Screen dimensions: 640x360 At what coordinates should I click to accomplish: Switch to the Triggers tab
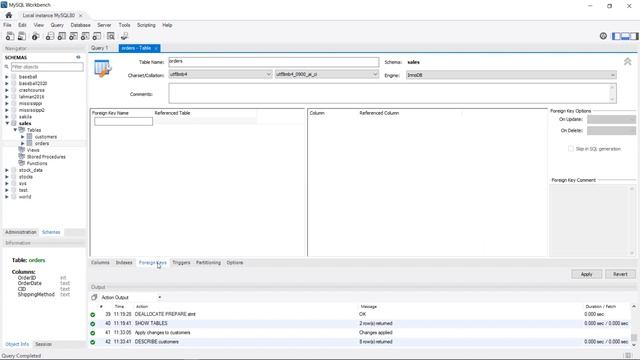click(x=181, y=262)
